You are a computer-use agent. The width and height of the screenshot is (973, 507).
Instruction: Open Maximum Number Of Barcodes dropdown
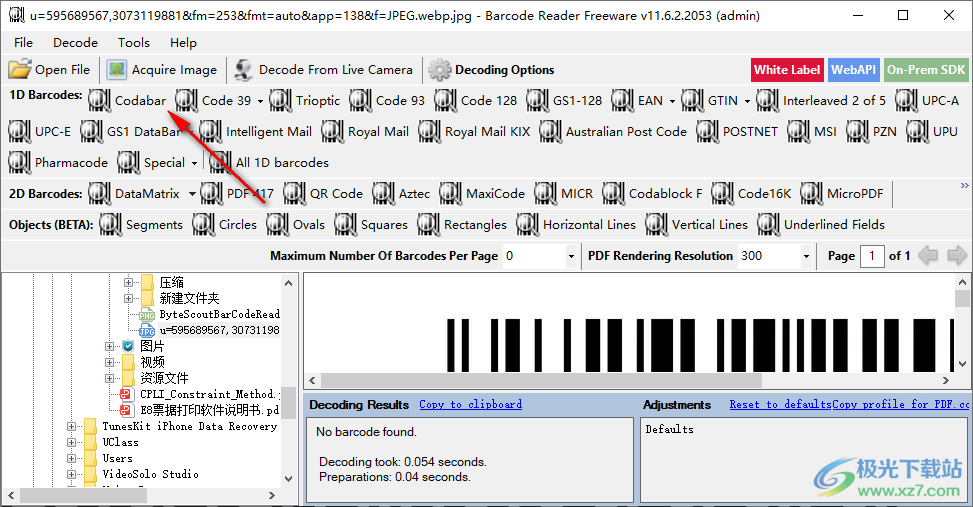[x=571, y=256]
